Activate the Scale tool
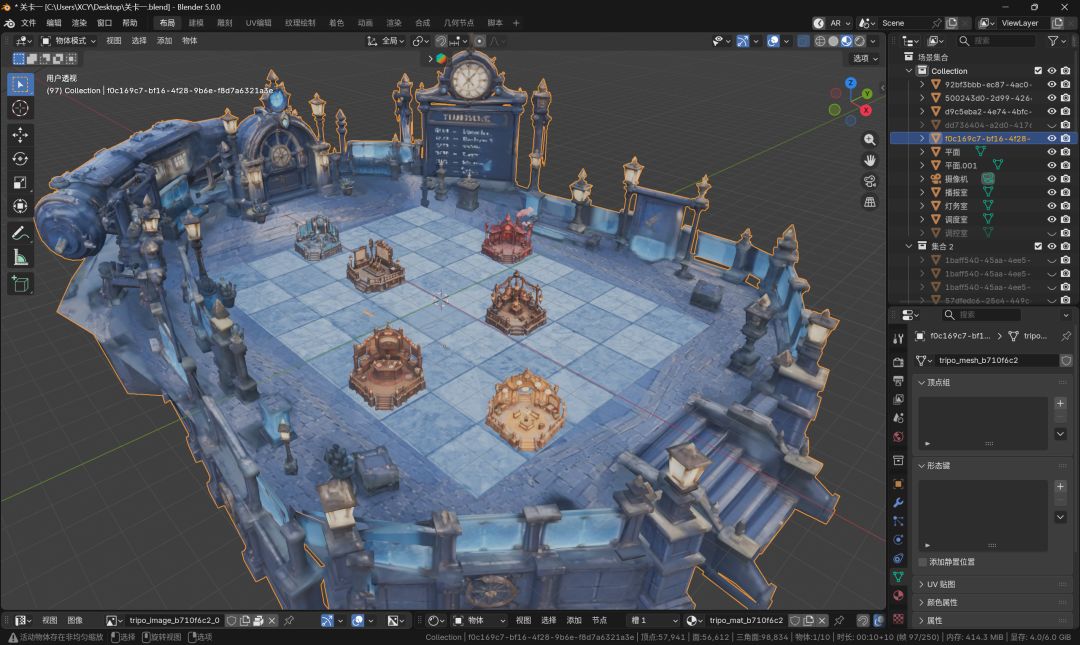 pyautogui.click(x=20, y=183)
